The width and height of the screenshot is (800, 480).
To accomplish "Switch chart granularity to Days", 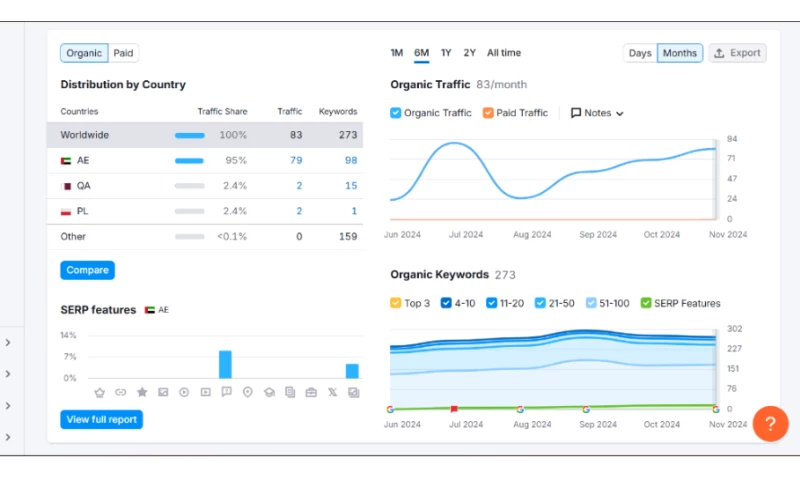I will 640,53.
